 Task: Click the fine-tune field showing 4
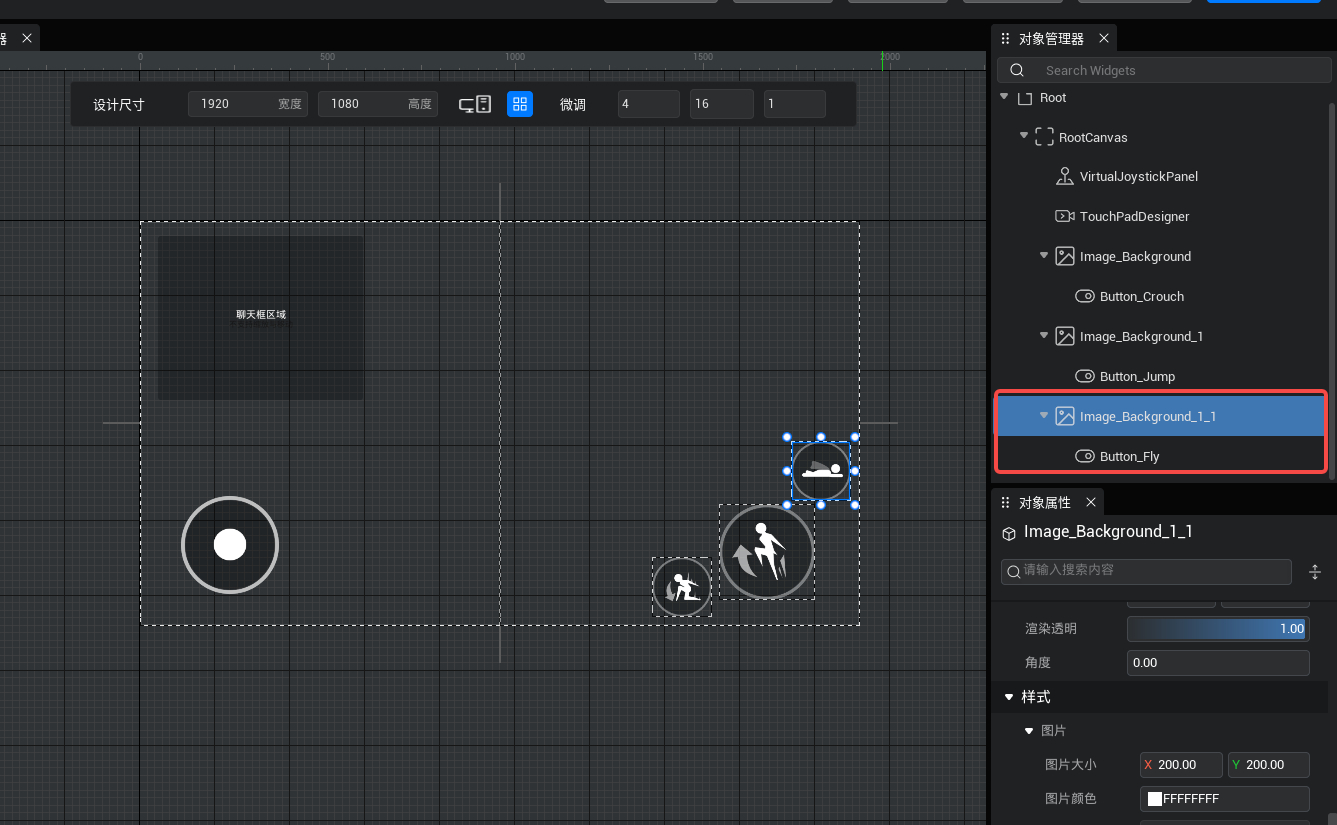coord(649,104)
